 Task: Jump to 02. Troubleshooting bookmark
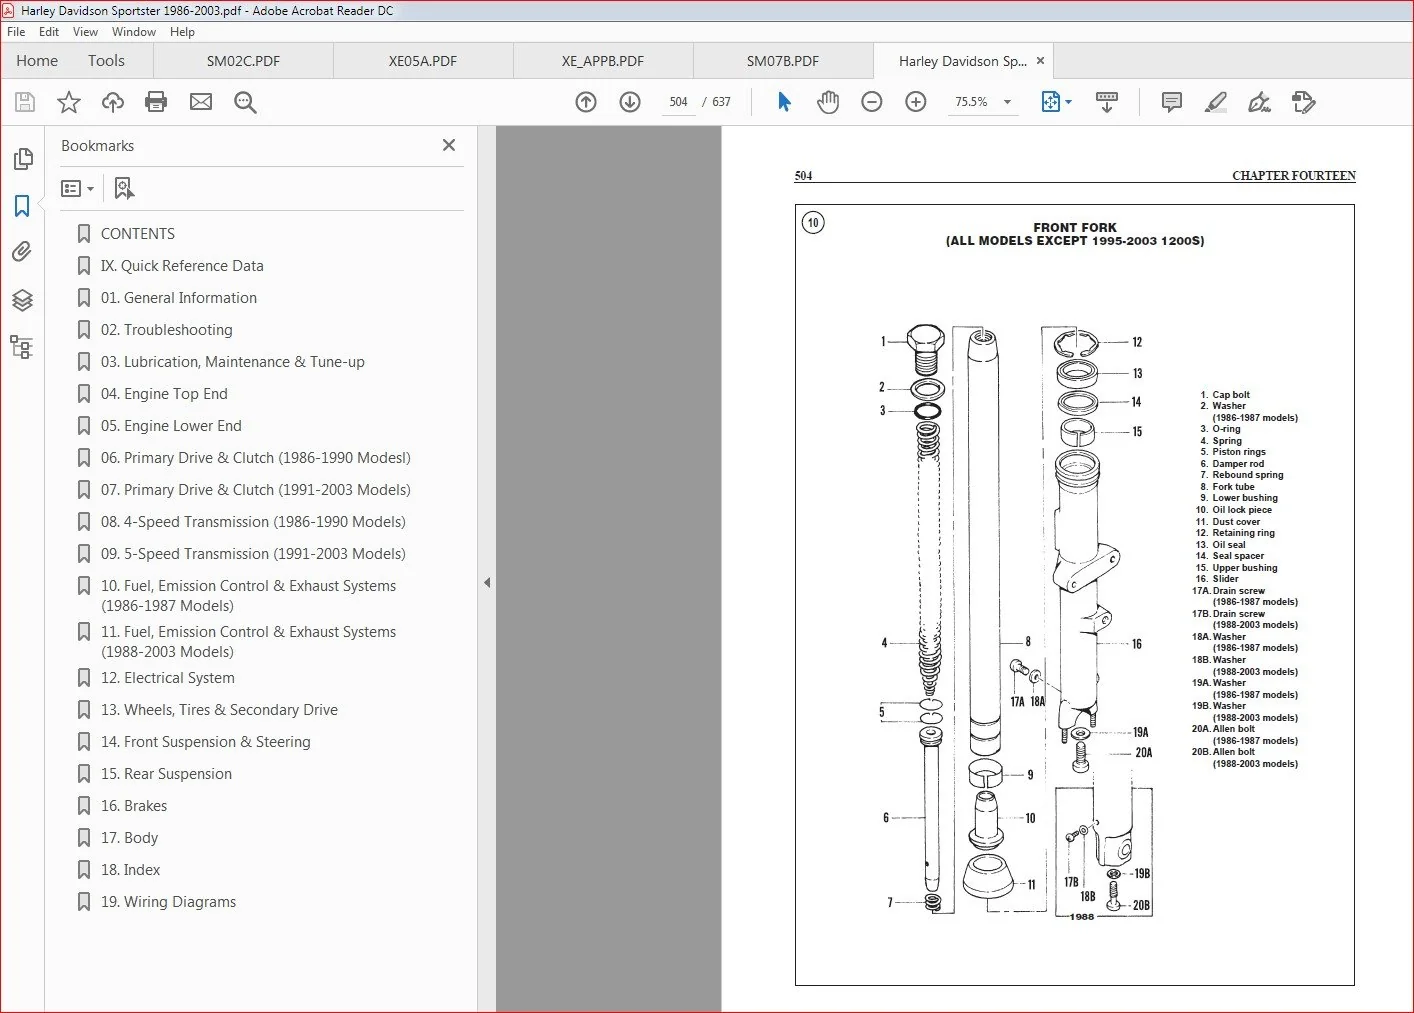tap(167, 330)
